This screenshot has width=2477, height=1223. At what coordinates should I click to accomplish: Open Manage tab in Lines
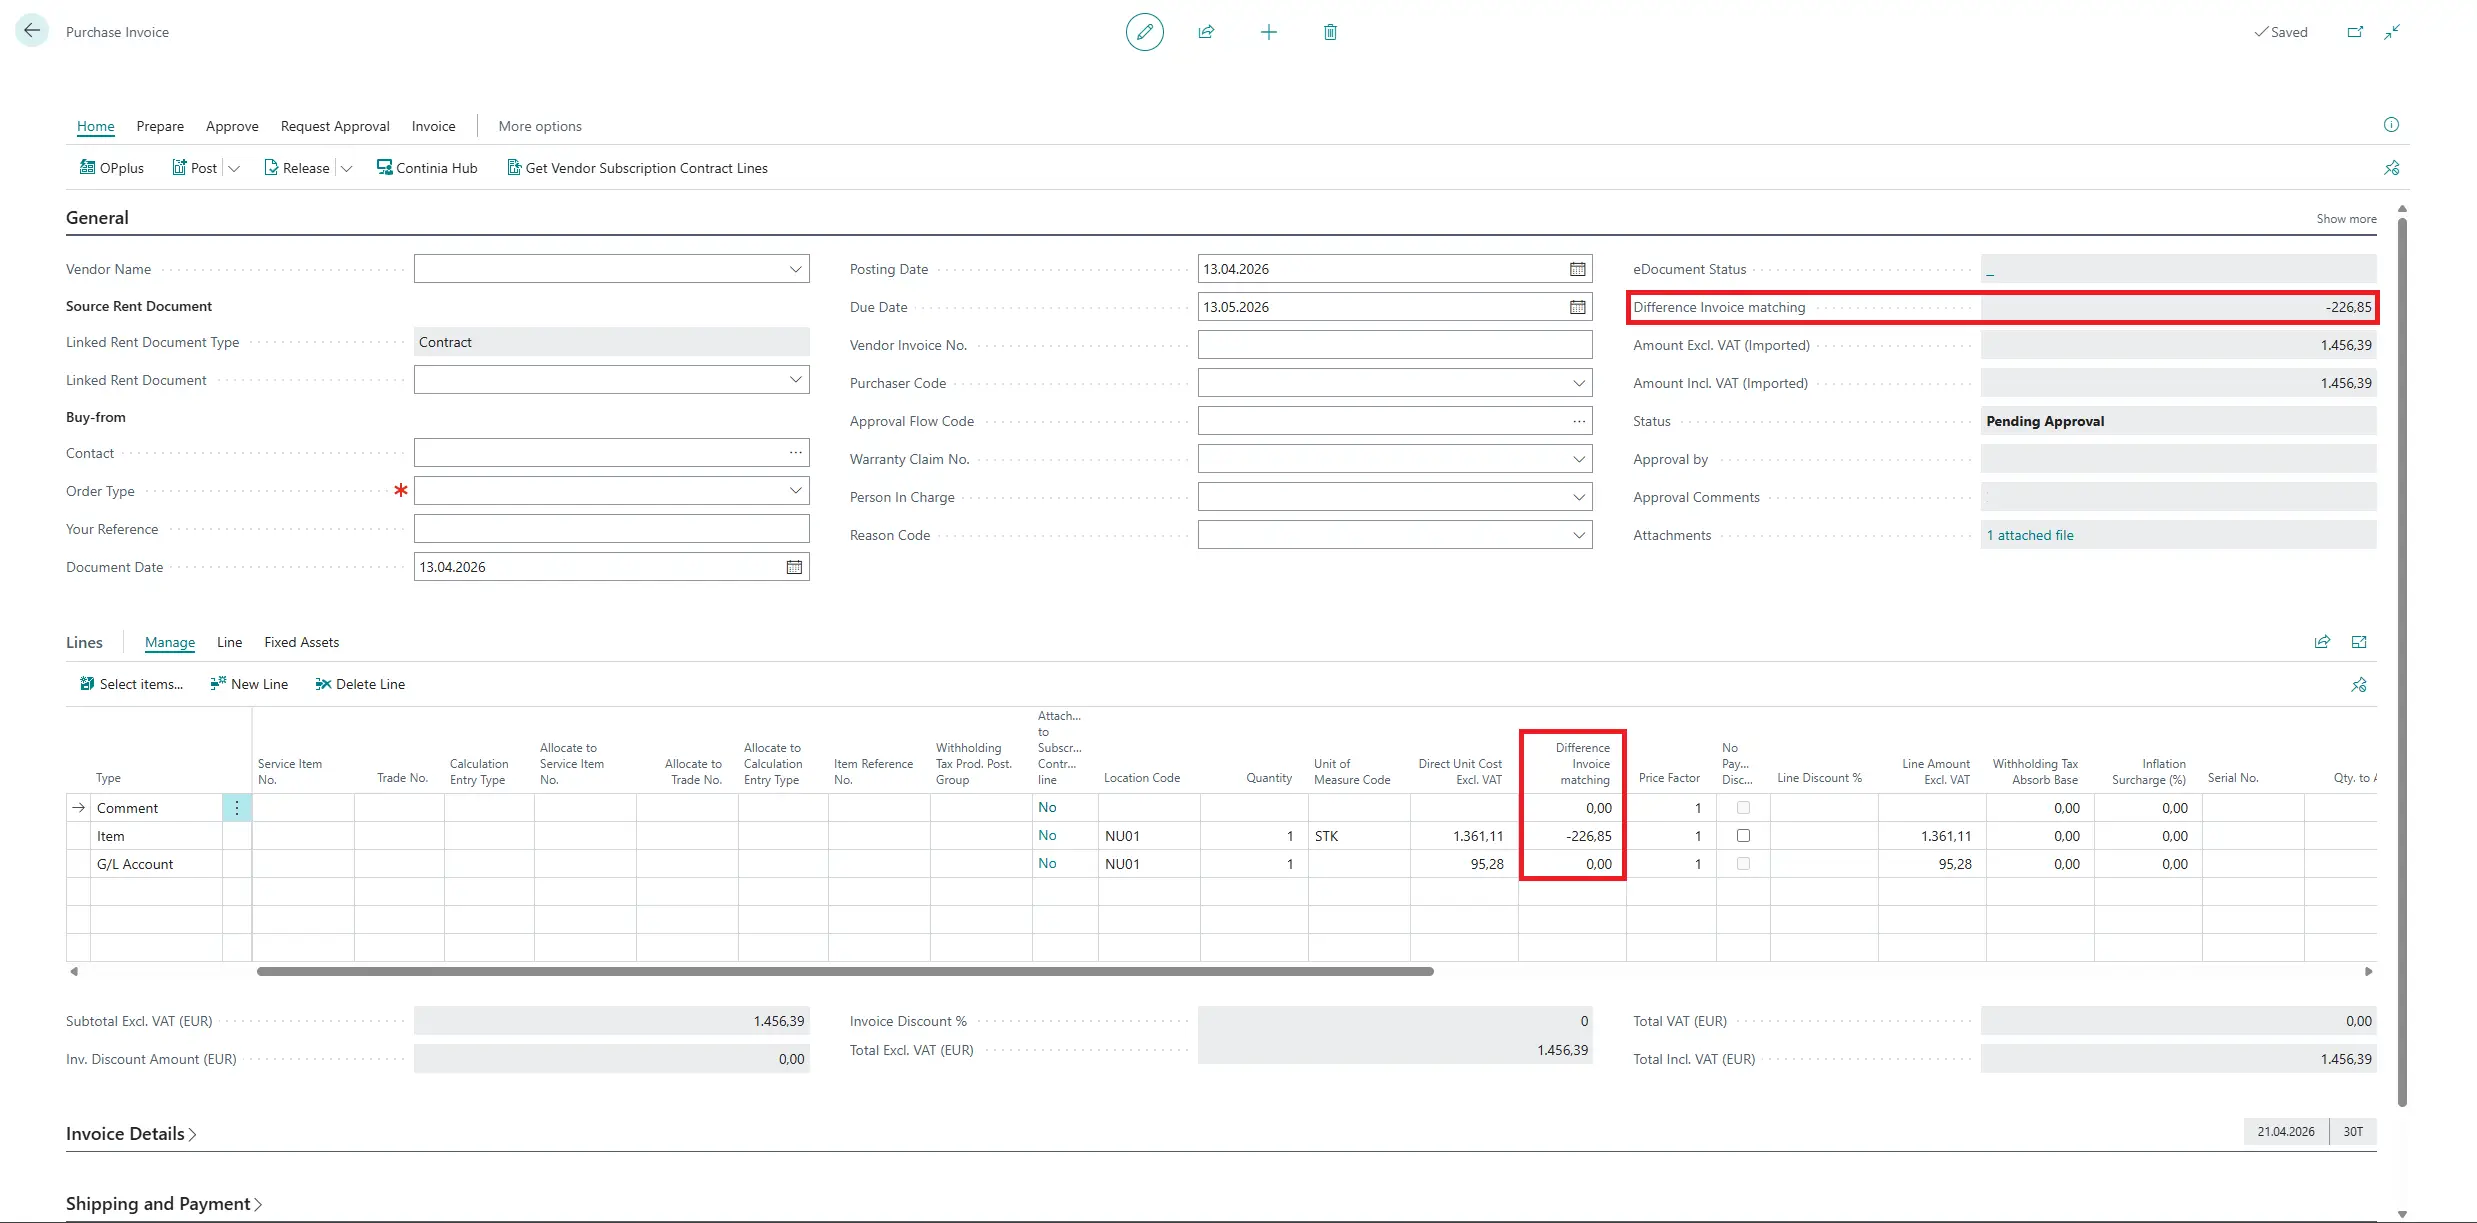pos(170,642)
